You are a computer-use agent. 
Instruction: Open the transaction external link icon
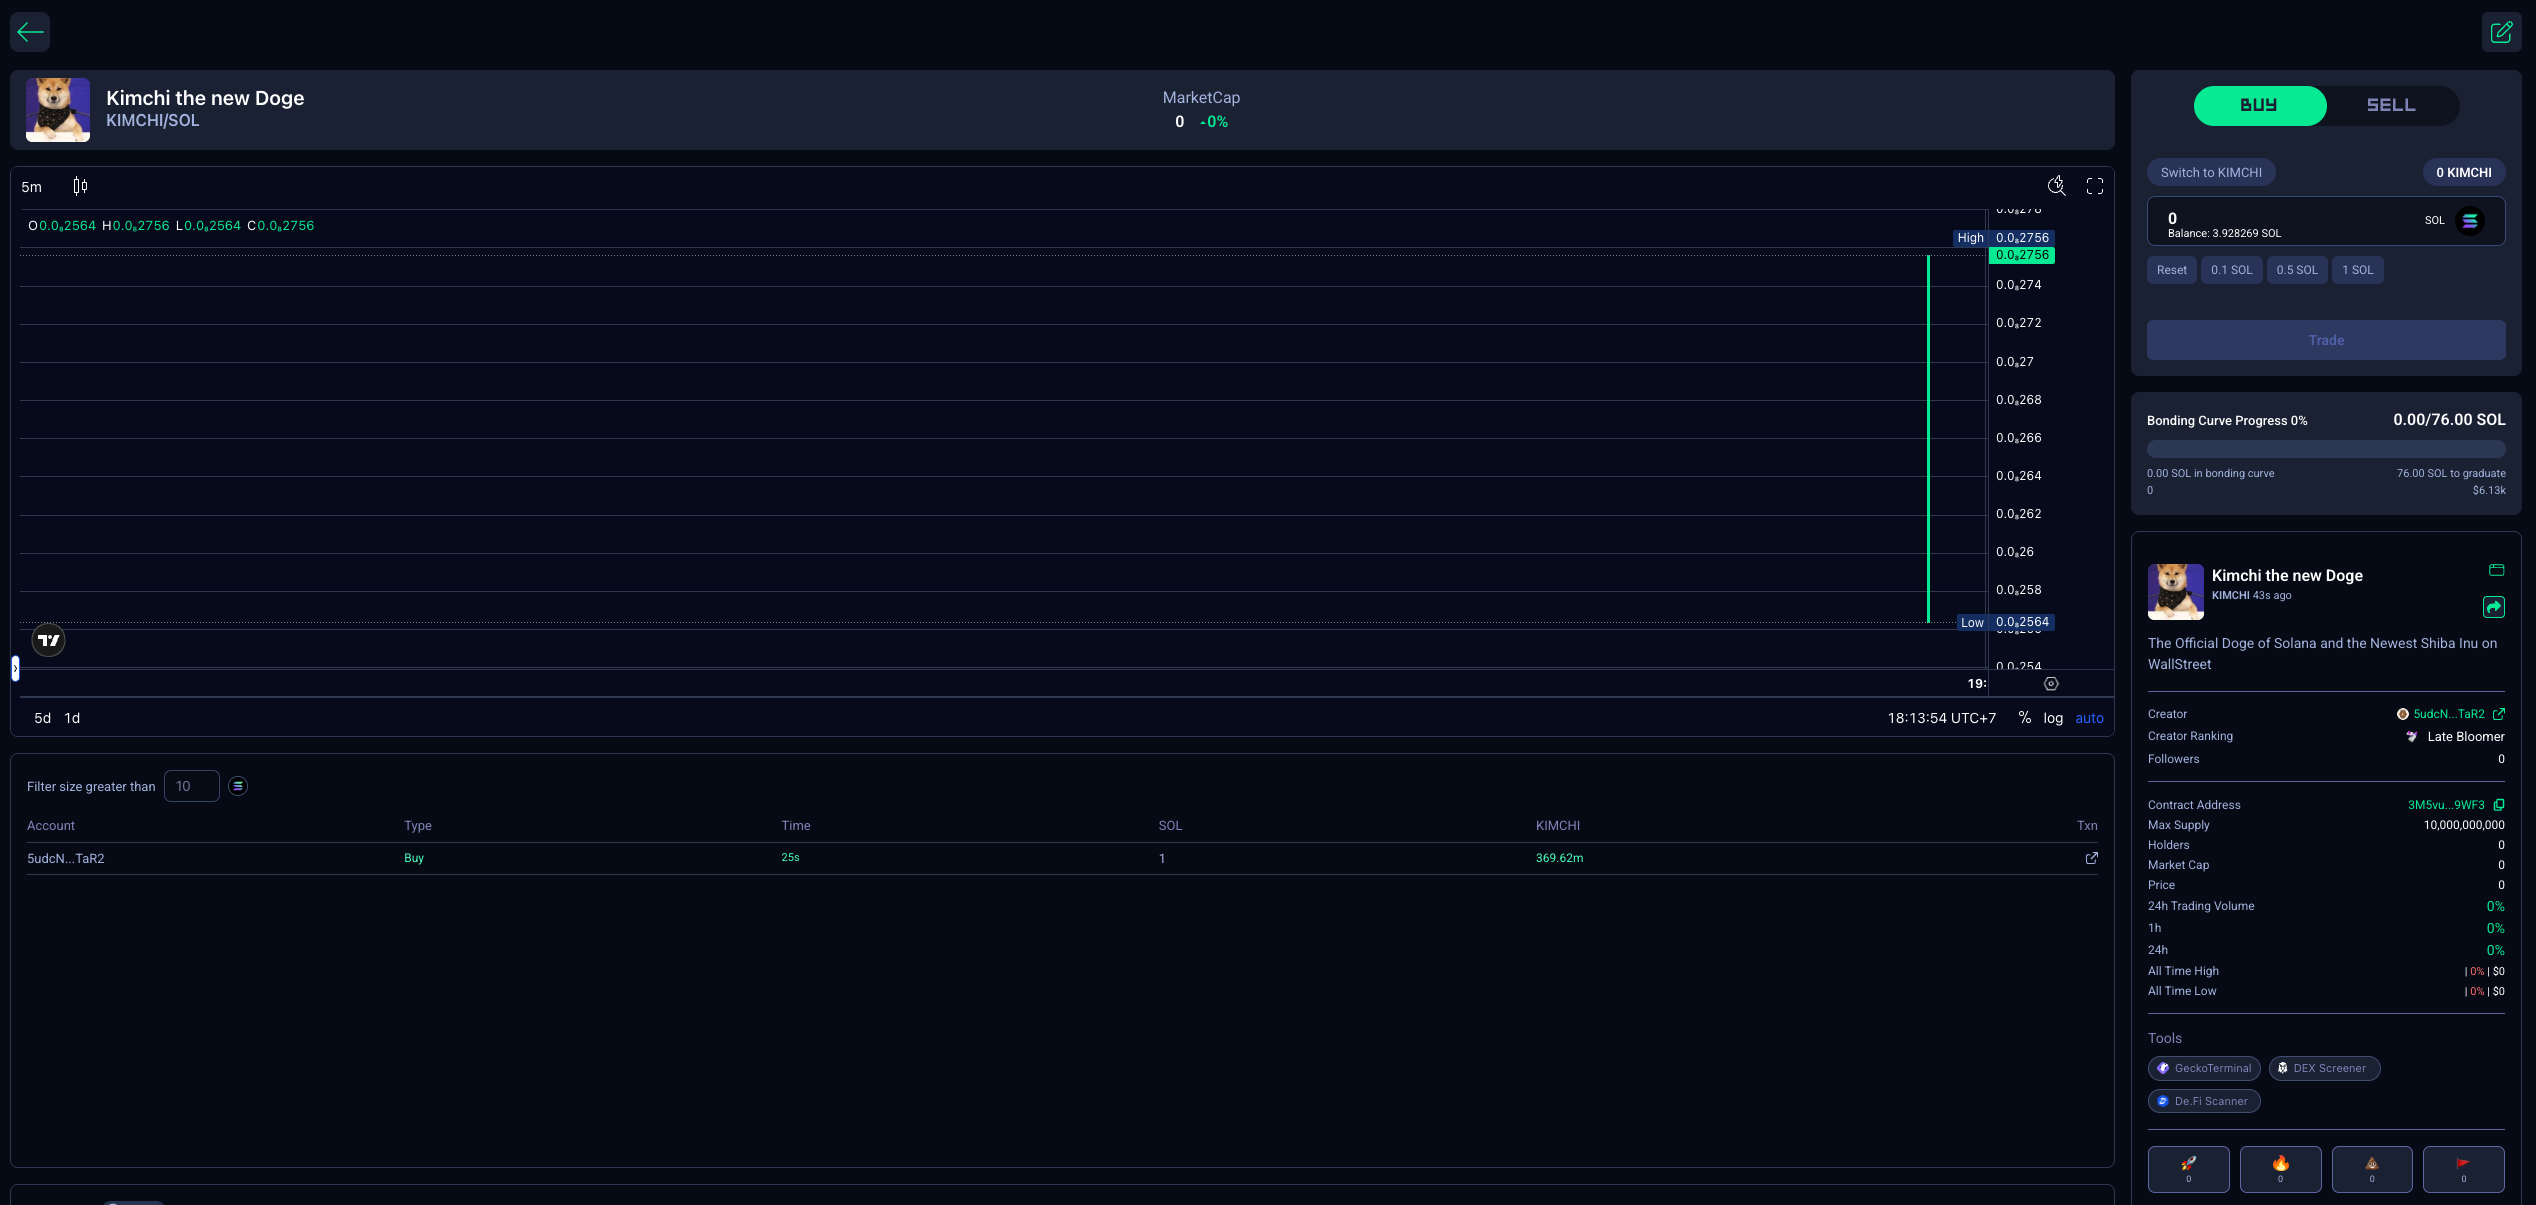click(2091, 858)
